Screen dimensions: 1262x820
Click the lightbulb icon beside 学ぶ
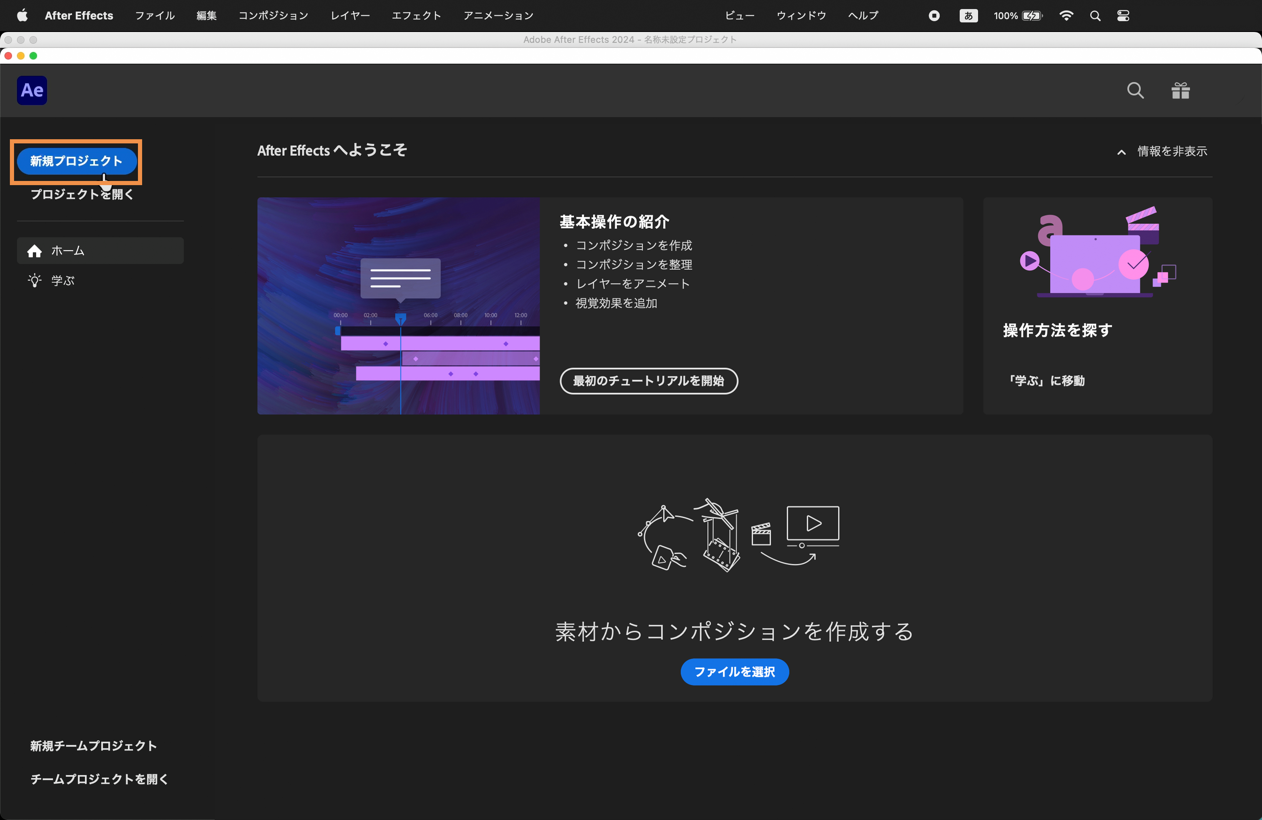click(35, 281)
